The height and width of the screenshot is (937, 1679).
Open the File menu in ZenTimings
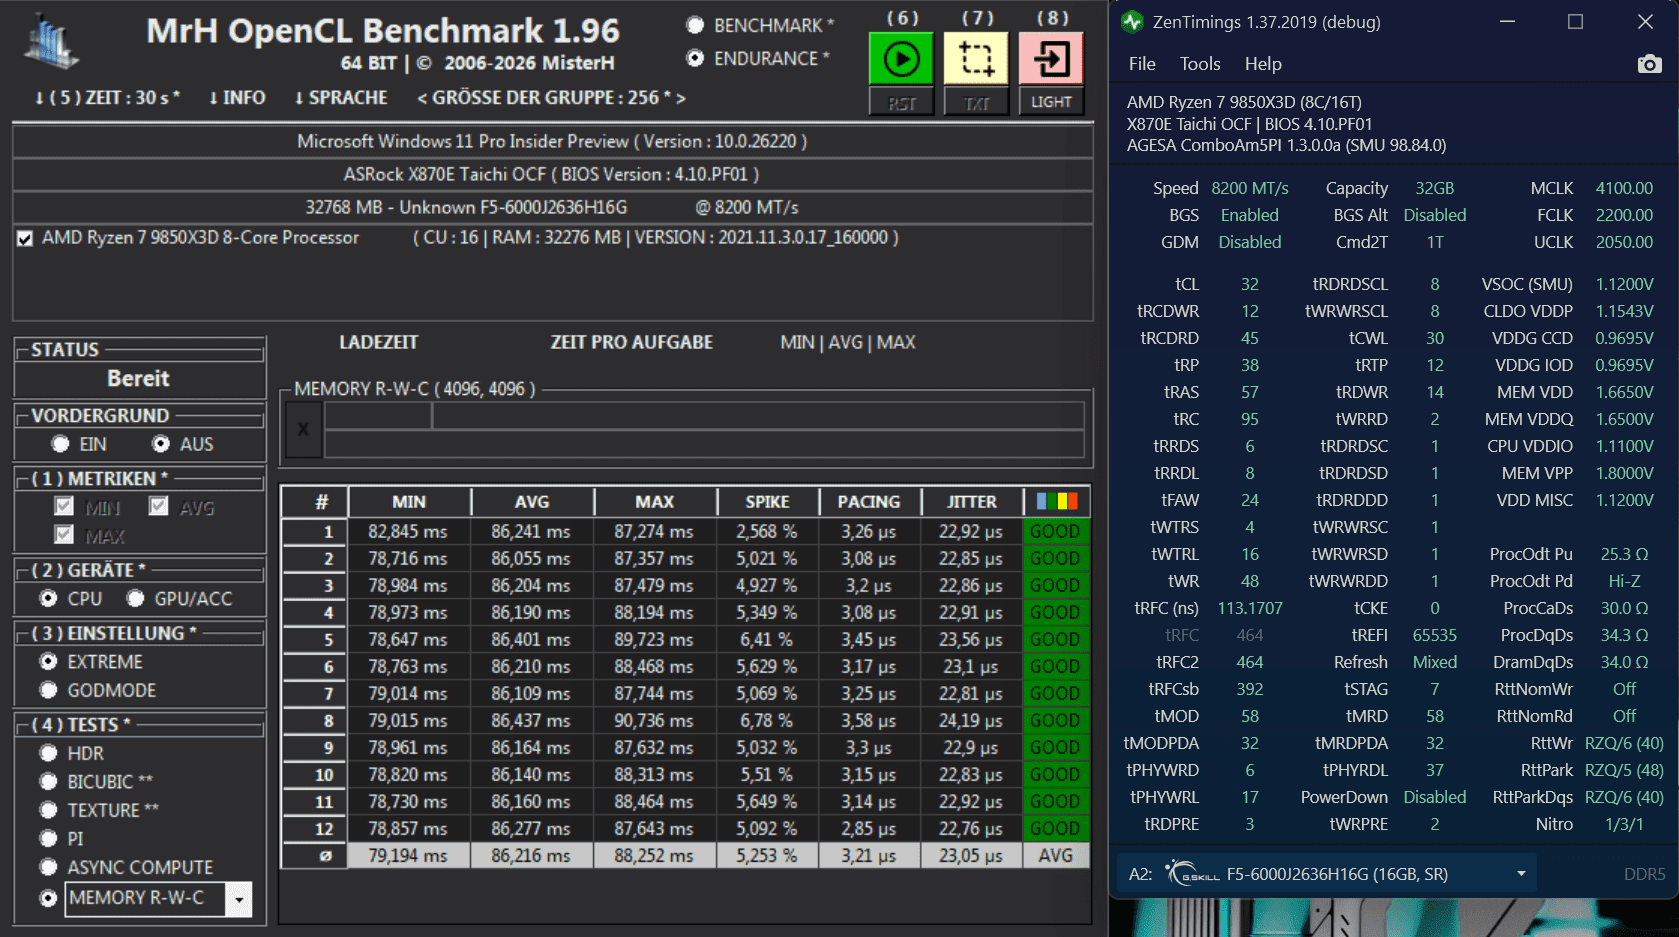coord(1142,64)
